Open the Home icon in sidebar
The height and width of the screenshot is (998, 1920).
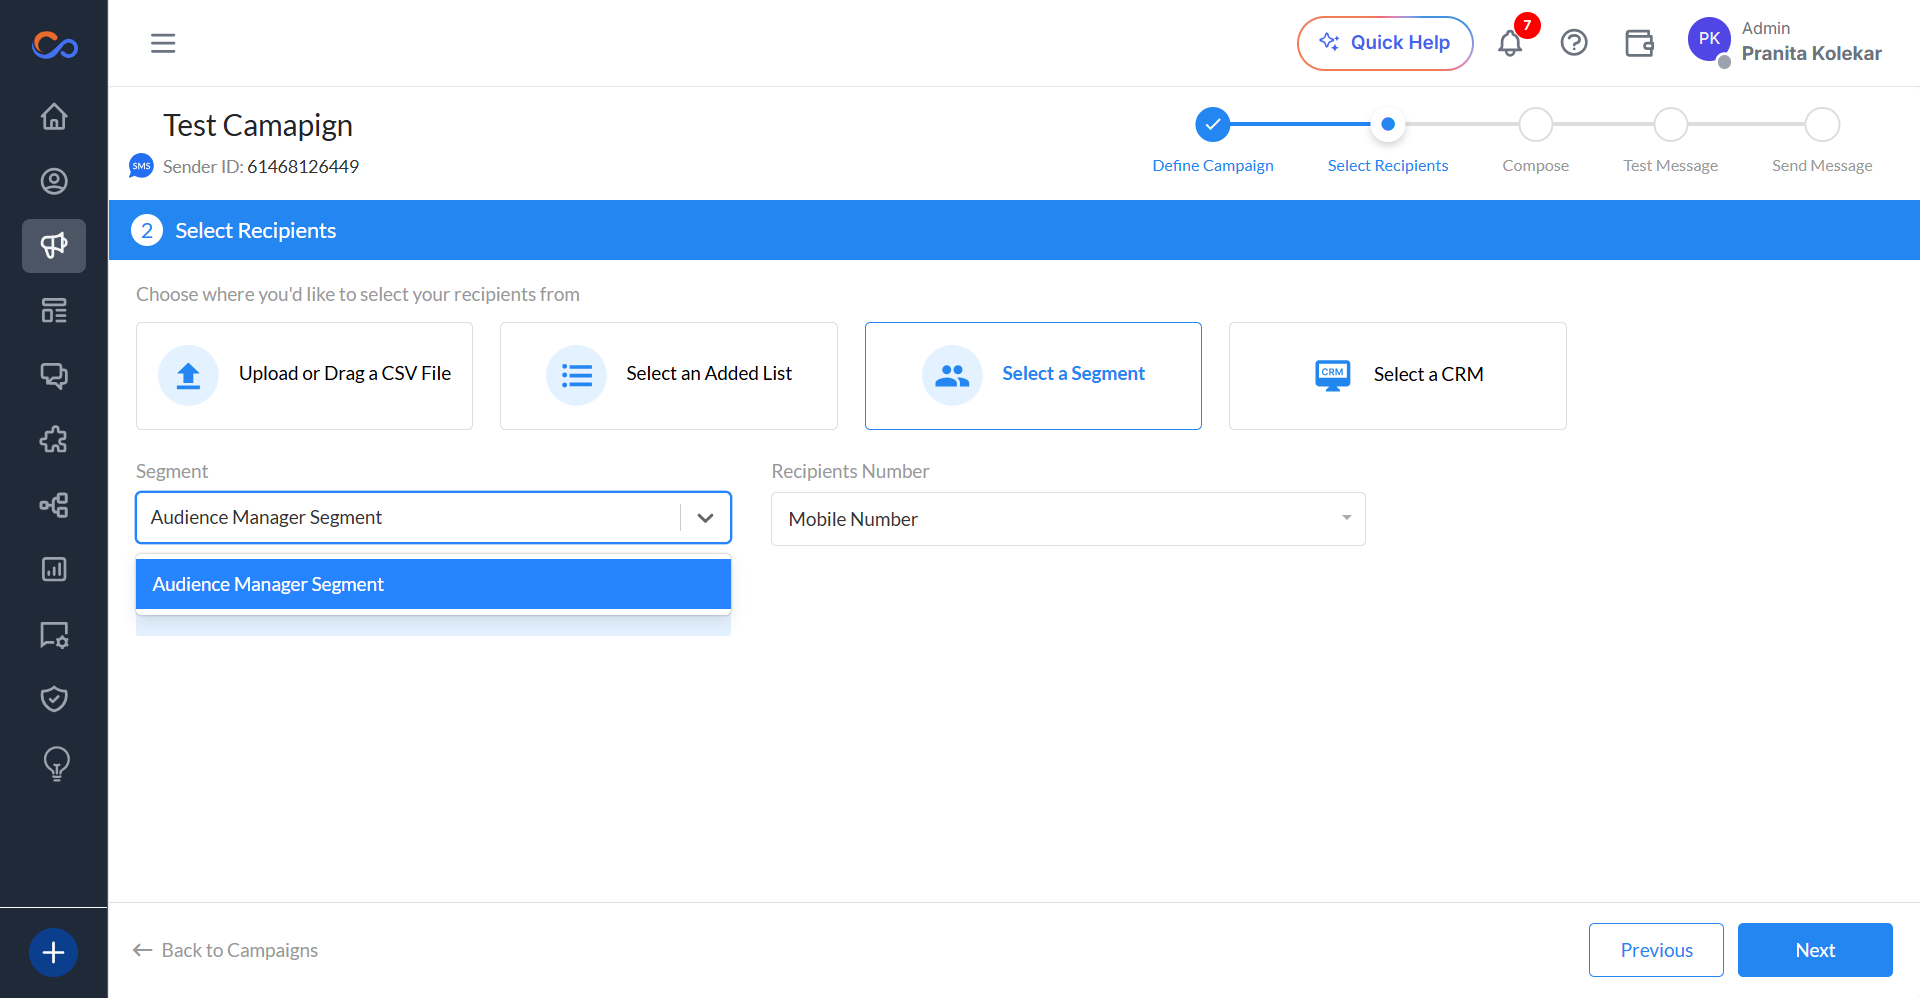coord(54,117)
